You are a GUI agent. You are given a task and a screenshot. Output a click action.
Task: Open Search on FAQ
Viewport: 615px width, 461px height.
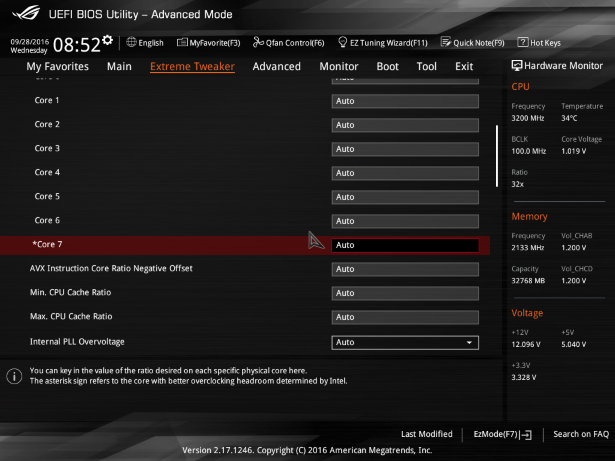pos(581,434)
